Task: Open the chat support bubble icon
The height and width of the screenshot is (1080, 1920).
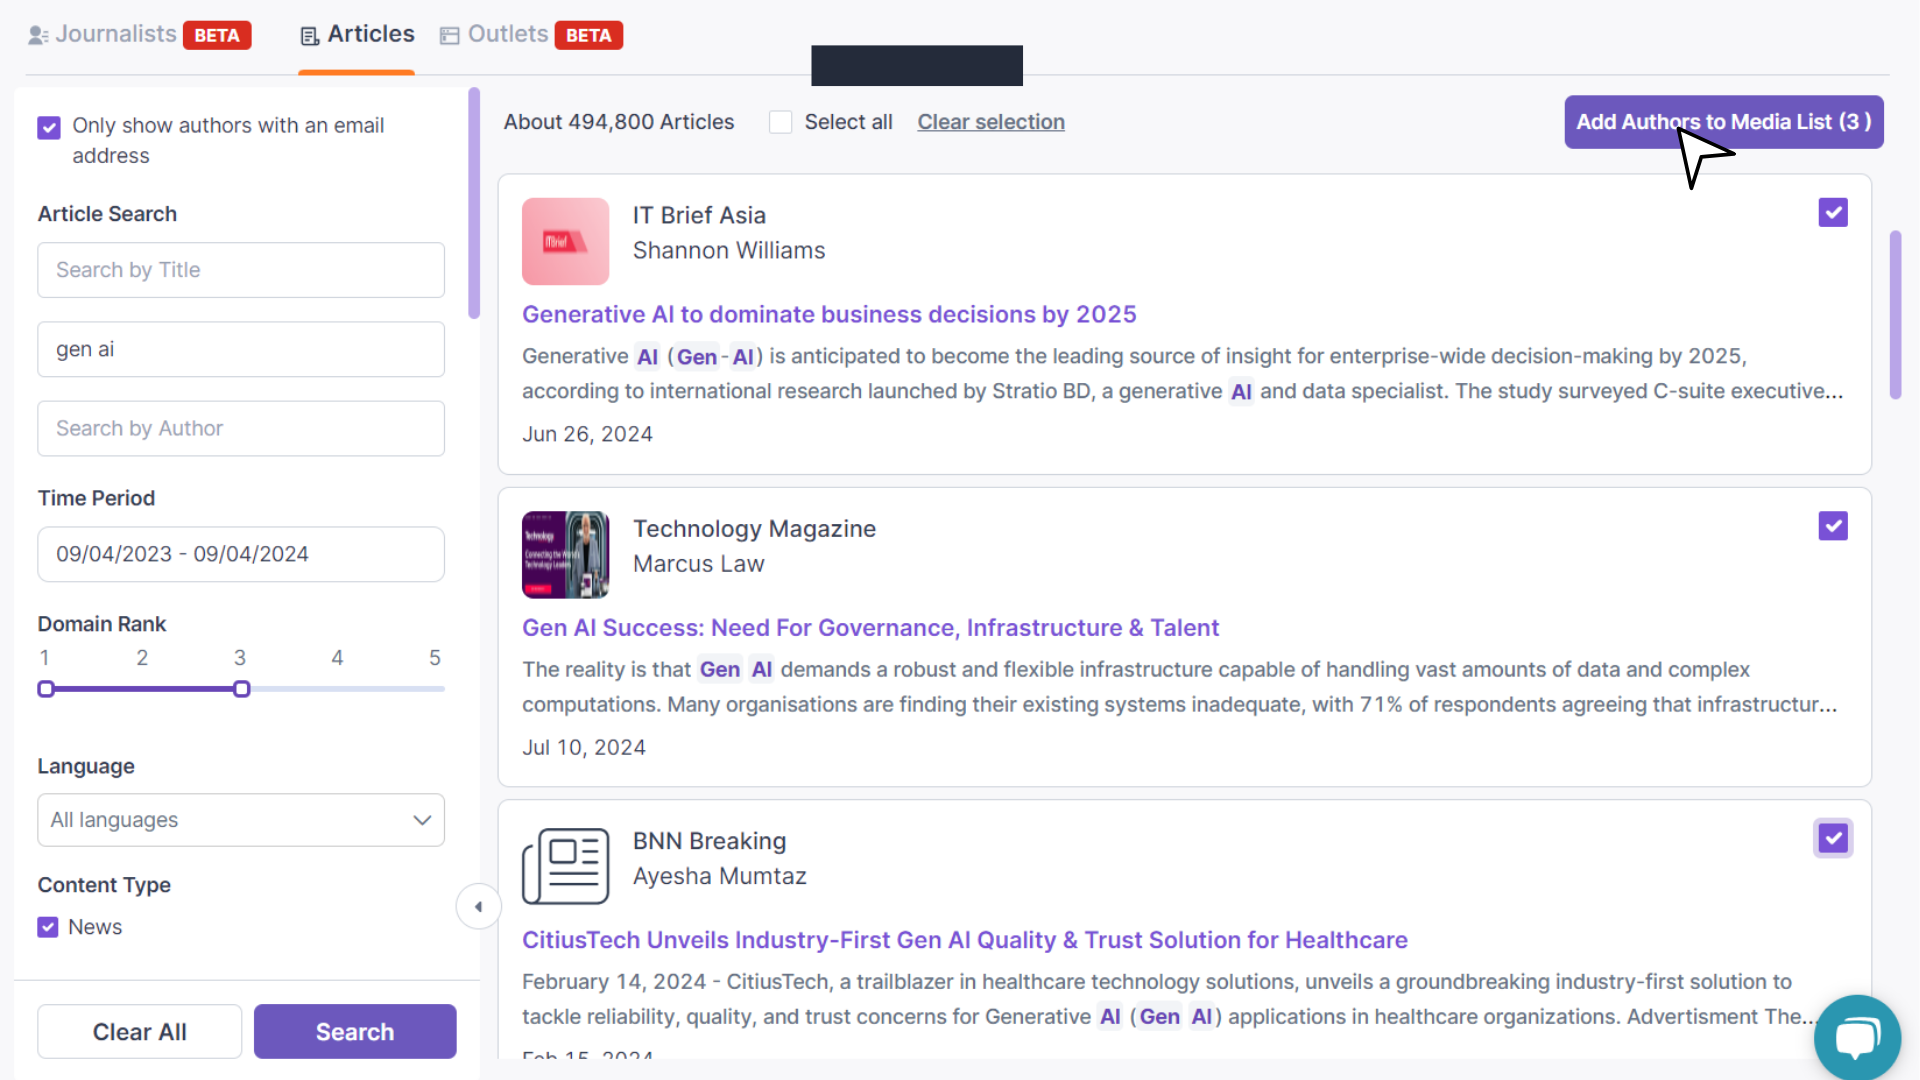Action: (1857, 1037)
